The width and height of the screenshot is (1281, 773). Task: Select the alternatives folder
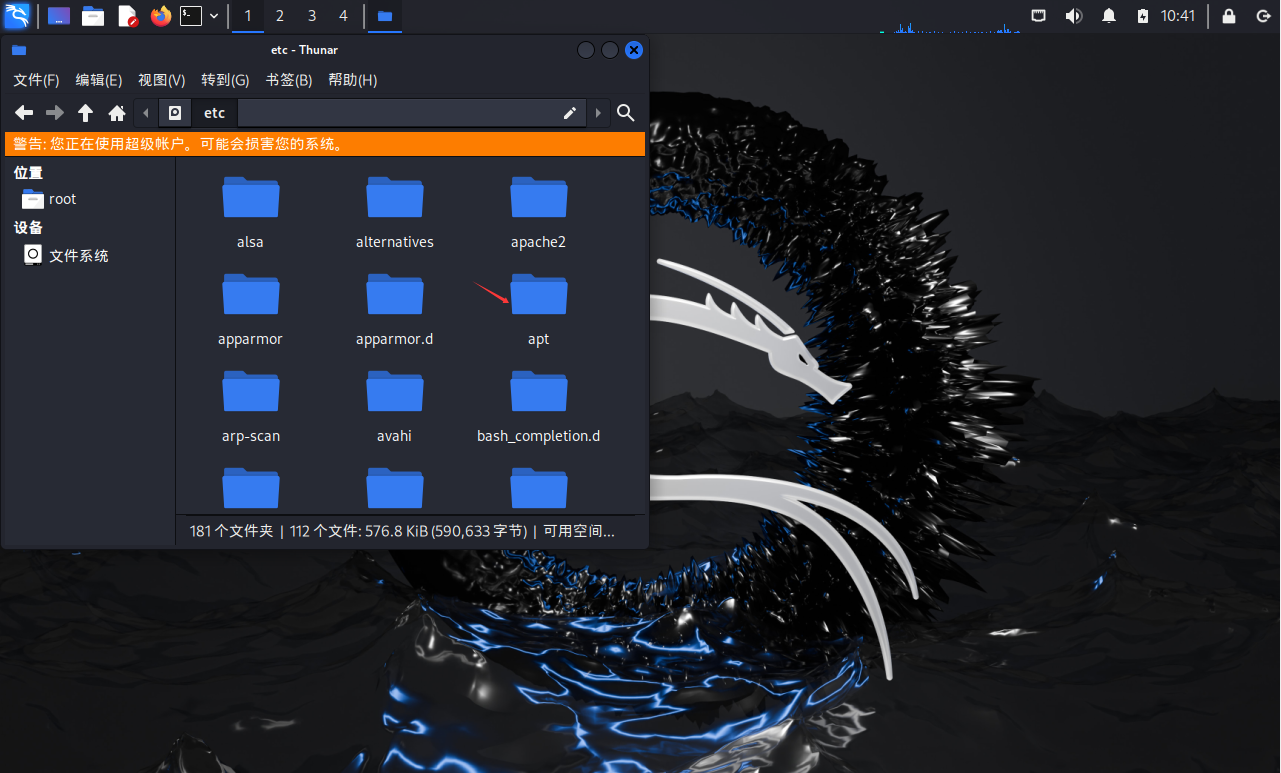[x=395, y=212]
